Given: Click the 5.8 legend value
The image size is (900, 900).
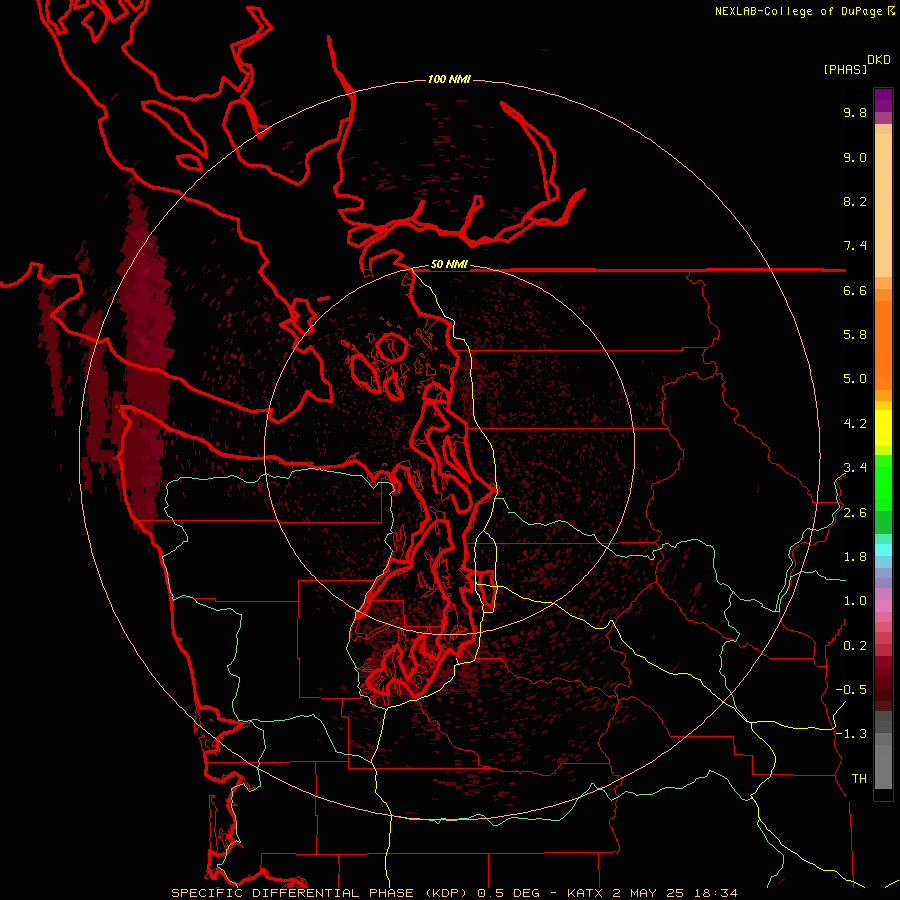Looking at the screenshot, I should 855,335.
